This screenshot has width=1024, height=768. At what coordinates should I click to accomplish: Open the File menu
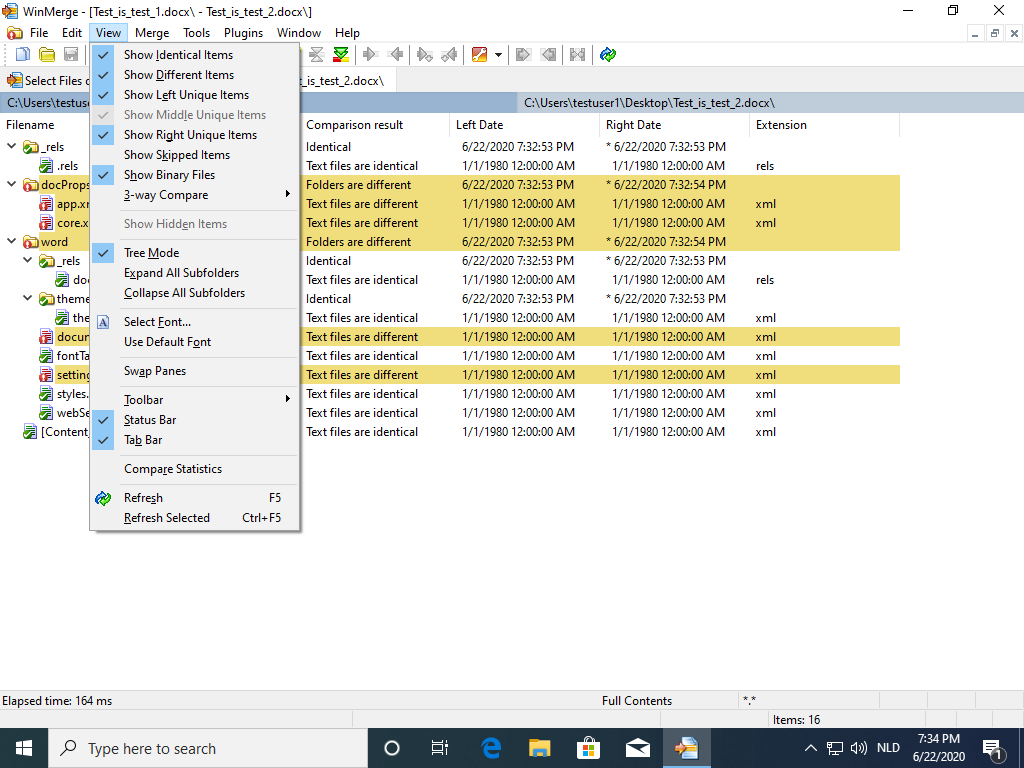pyautogui.click(x=39, y=33)
